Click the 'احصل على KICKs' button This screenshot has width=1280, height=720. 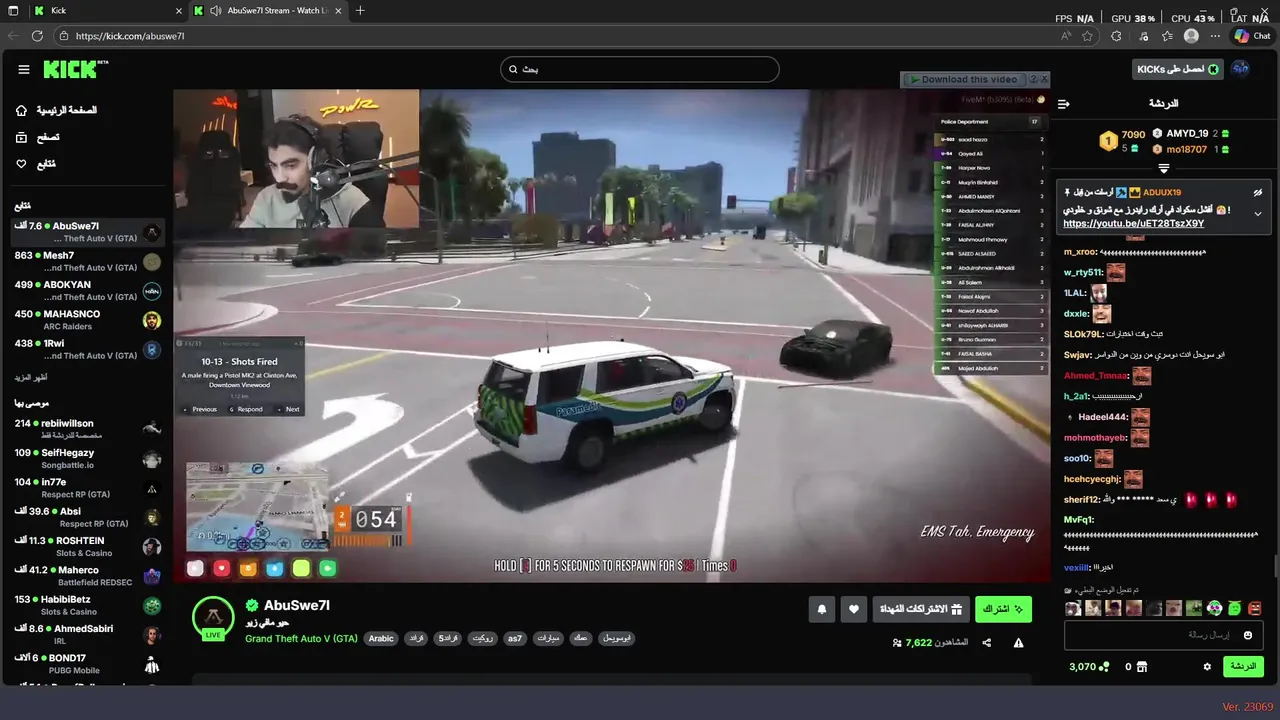[1178, 69]
